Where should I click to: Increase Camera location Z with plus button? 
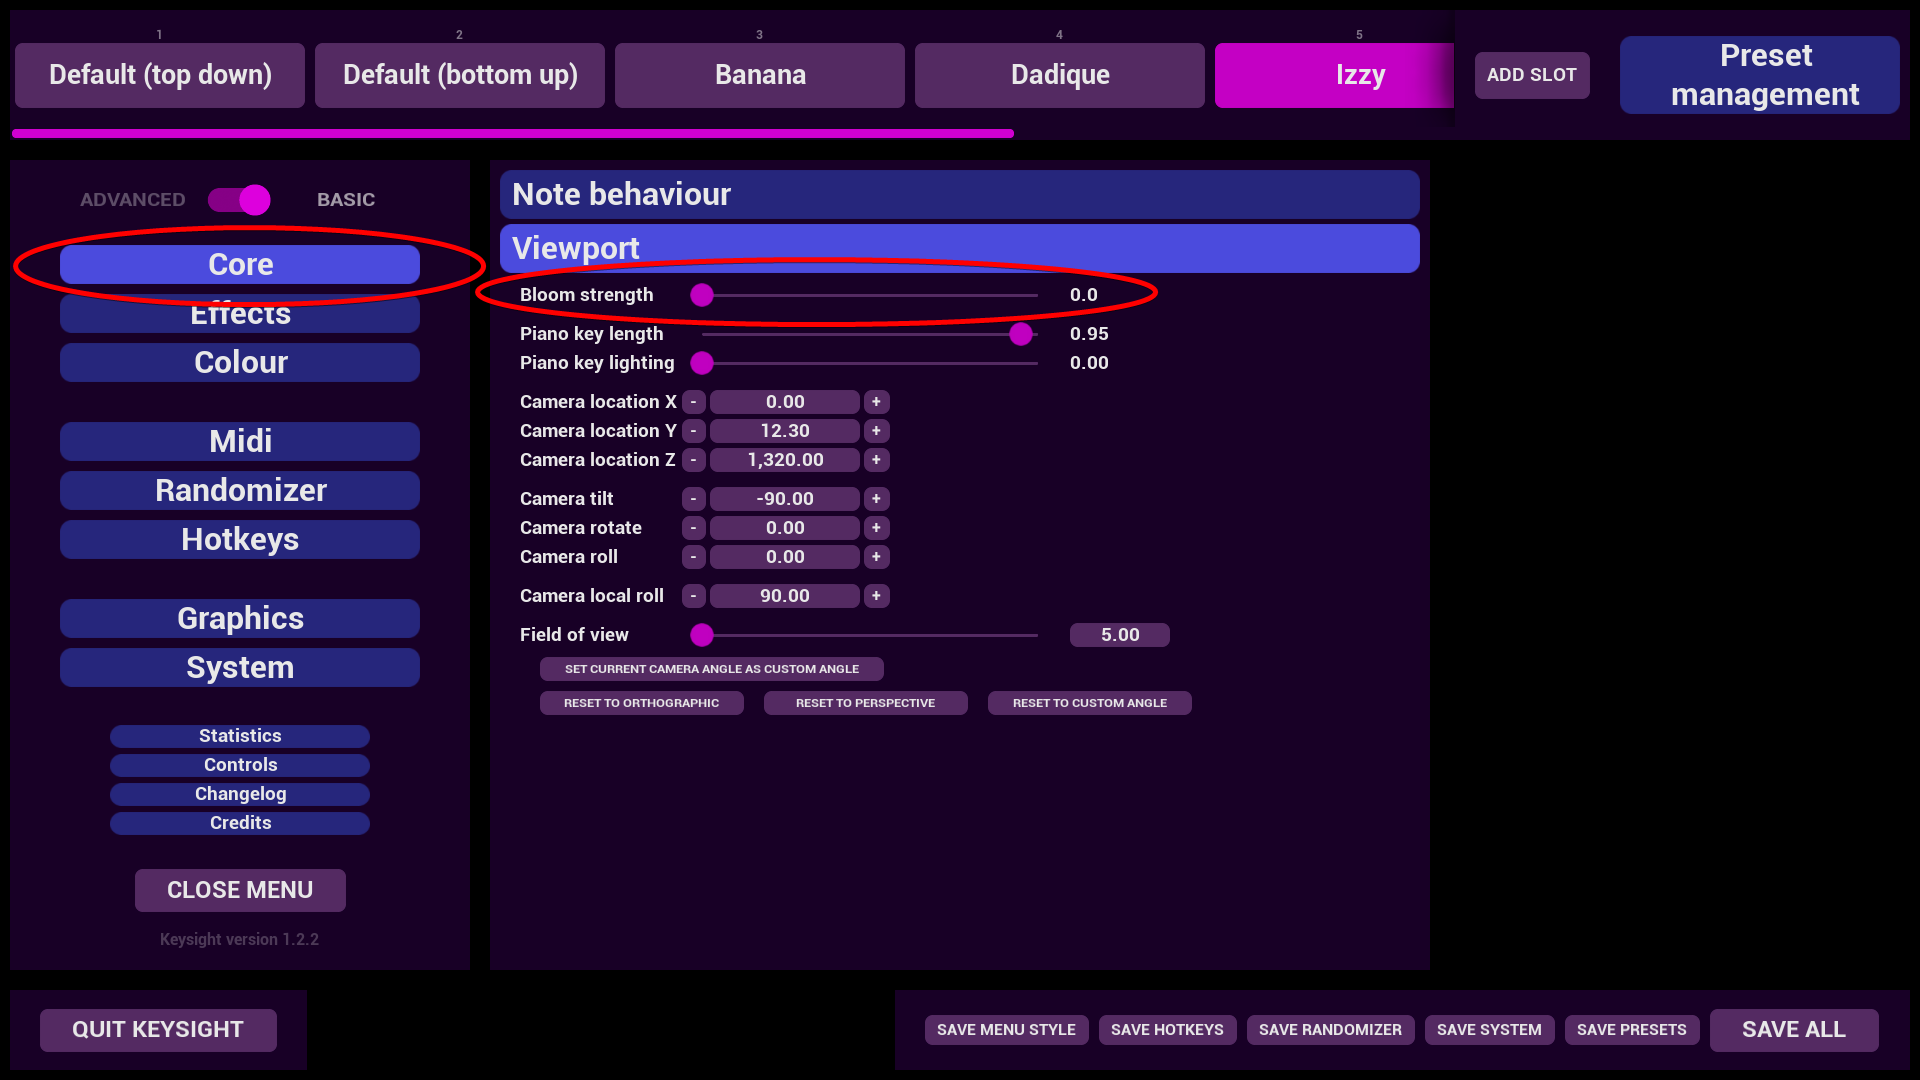(x=876, y=460)
